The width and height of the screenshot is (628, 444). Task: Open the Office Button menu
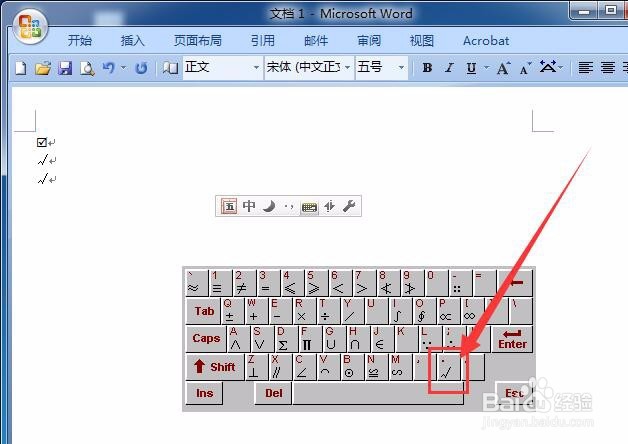pos(30,27)
